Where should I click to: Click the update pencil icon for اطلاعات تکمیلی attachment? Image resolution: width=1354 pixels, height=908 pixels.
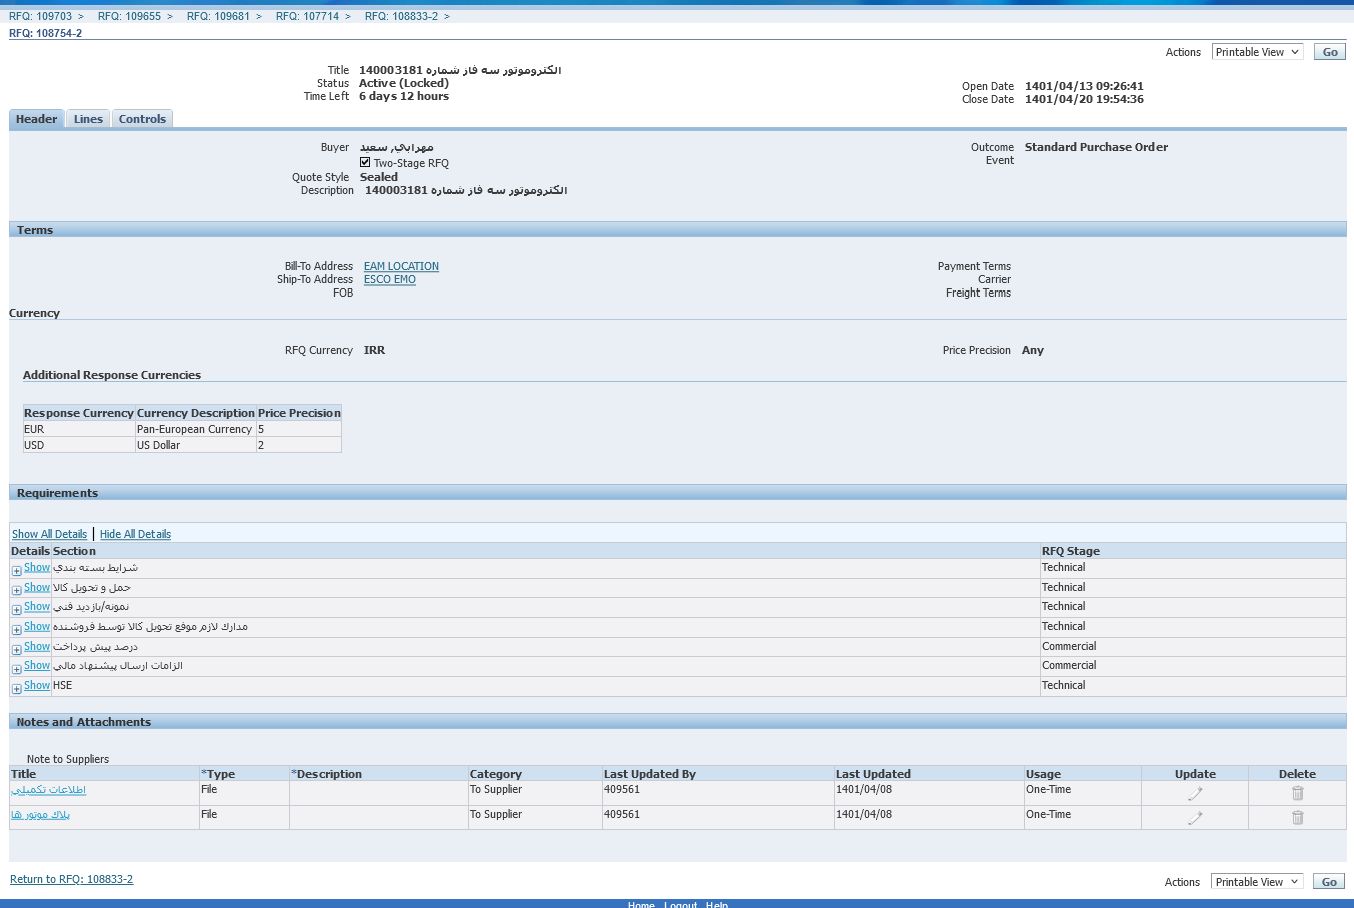coord(1195,793)
